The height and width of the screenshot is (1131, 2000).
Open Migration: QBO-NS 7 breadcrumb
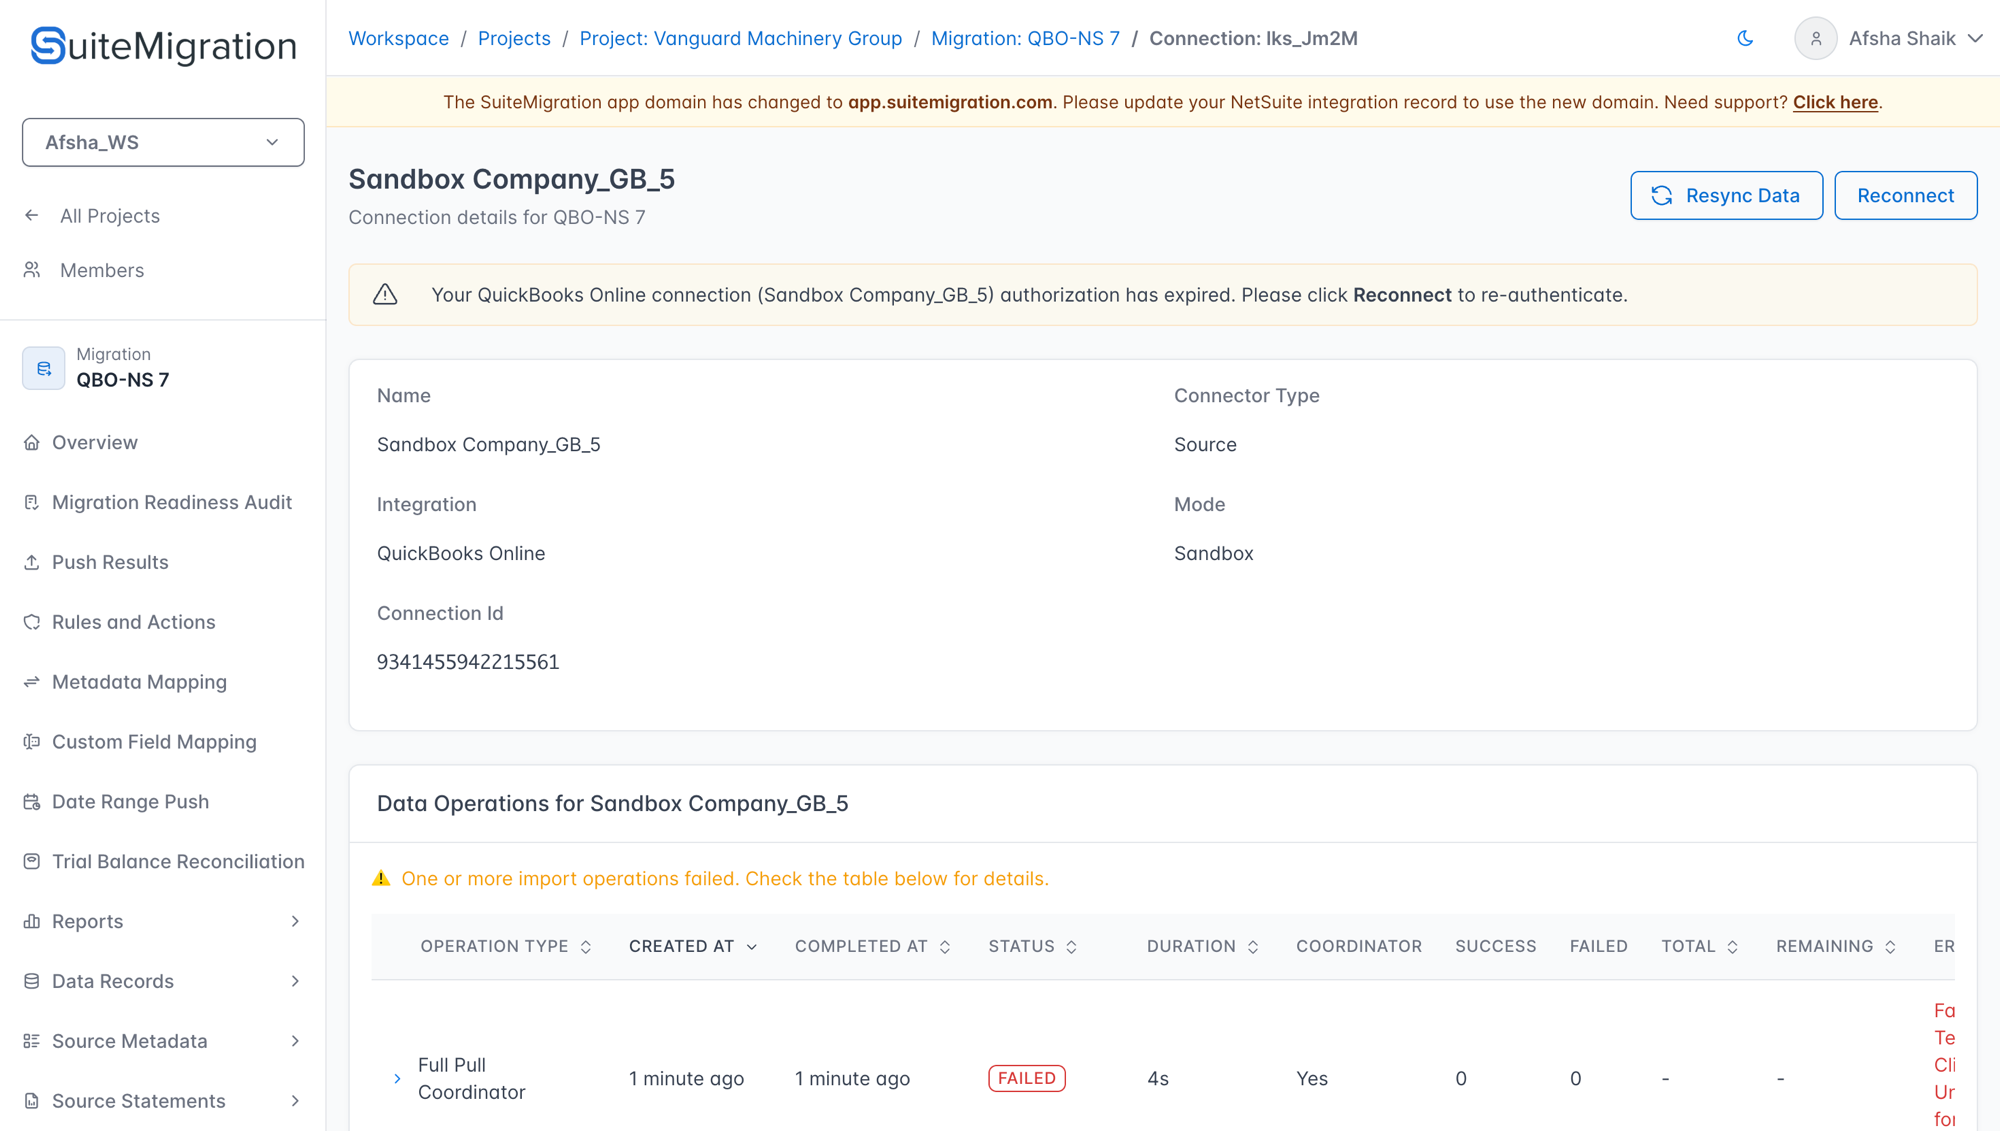[1025, 38]
